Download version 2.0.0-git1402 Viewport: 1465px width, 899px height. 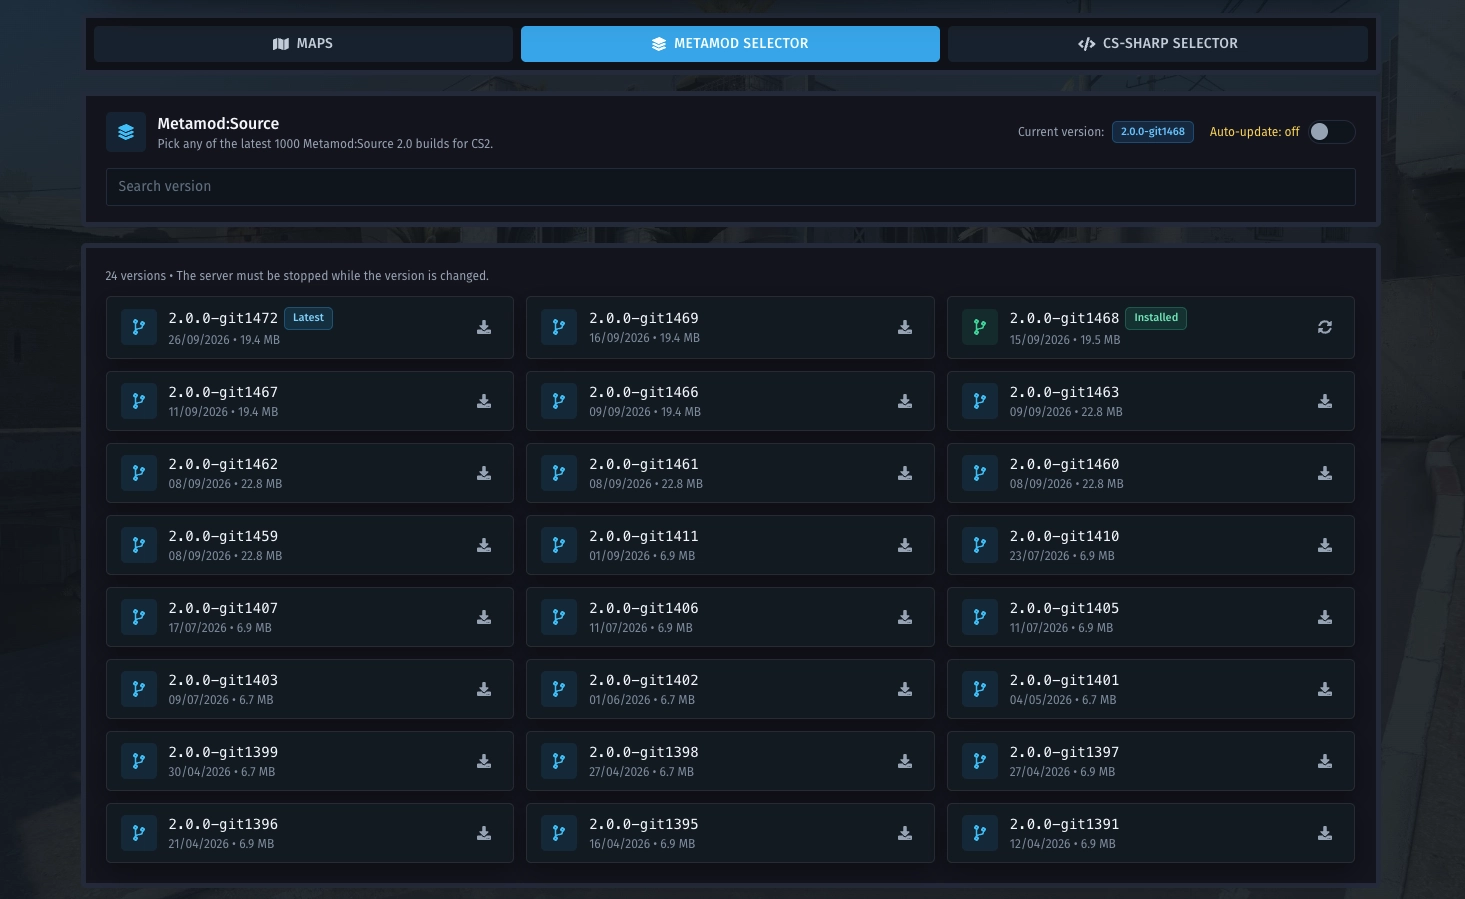tap(905, 689)
